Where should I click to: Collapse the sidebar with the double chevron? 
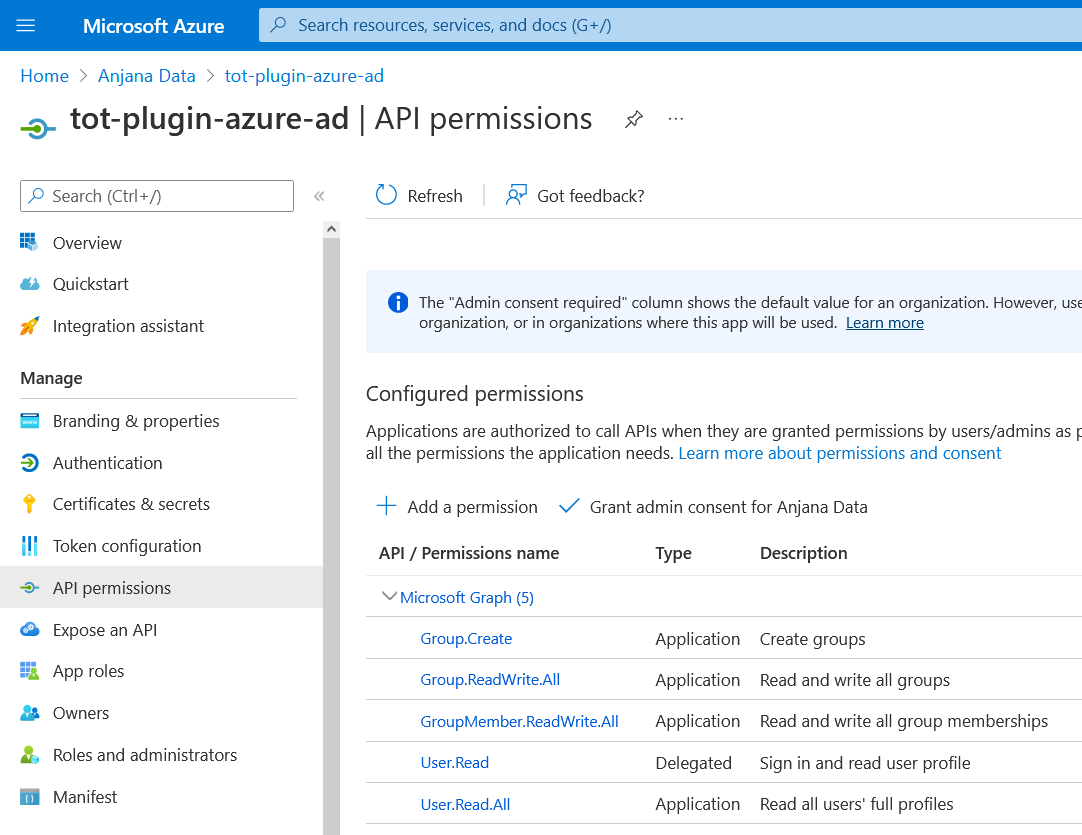tap(319, 196)
